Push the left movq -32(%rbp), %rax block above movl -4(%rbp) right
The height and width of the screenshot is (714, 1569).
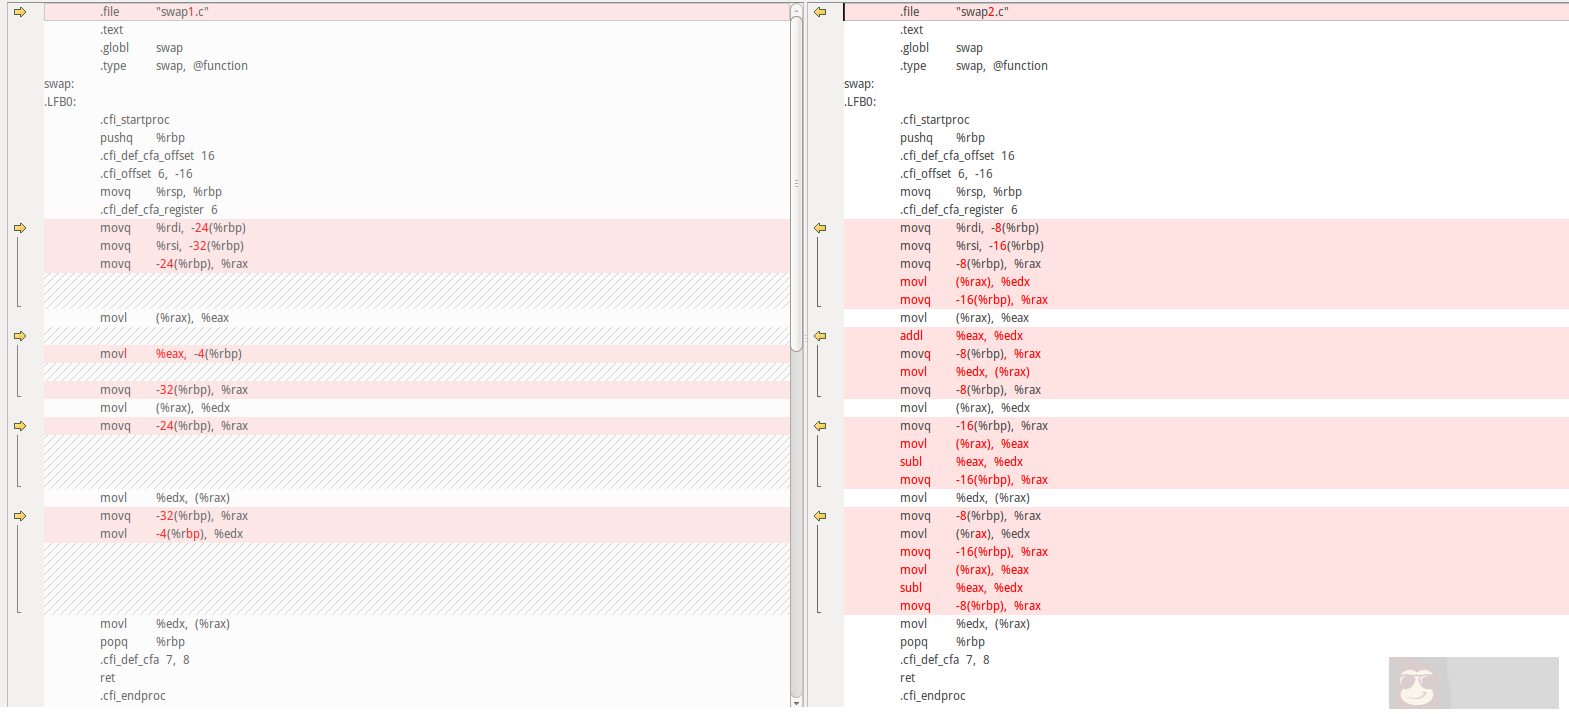pos(20,516)
